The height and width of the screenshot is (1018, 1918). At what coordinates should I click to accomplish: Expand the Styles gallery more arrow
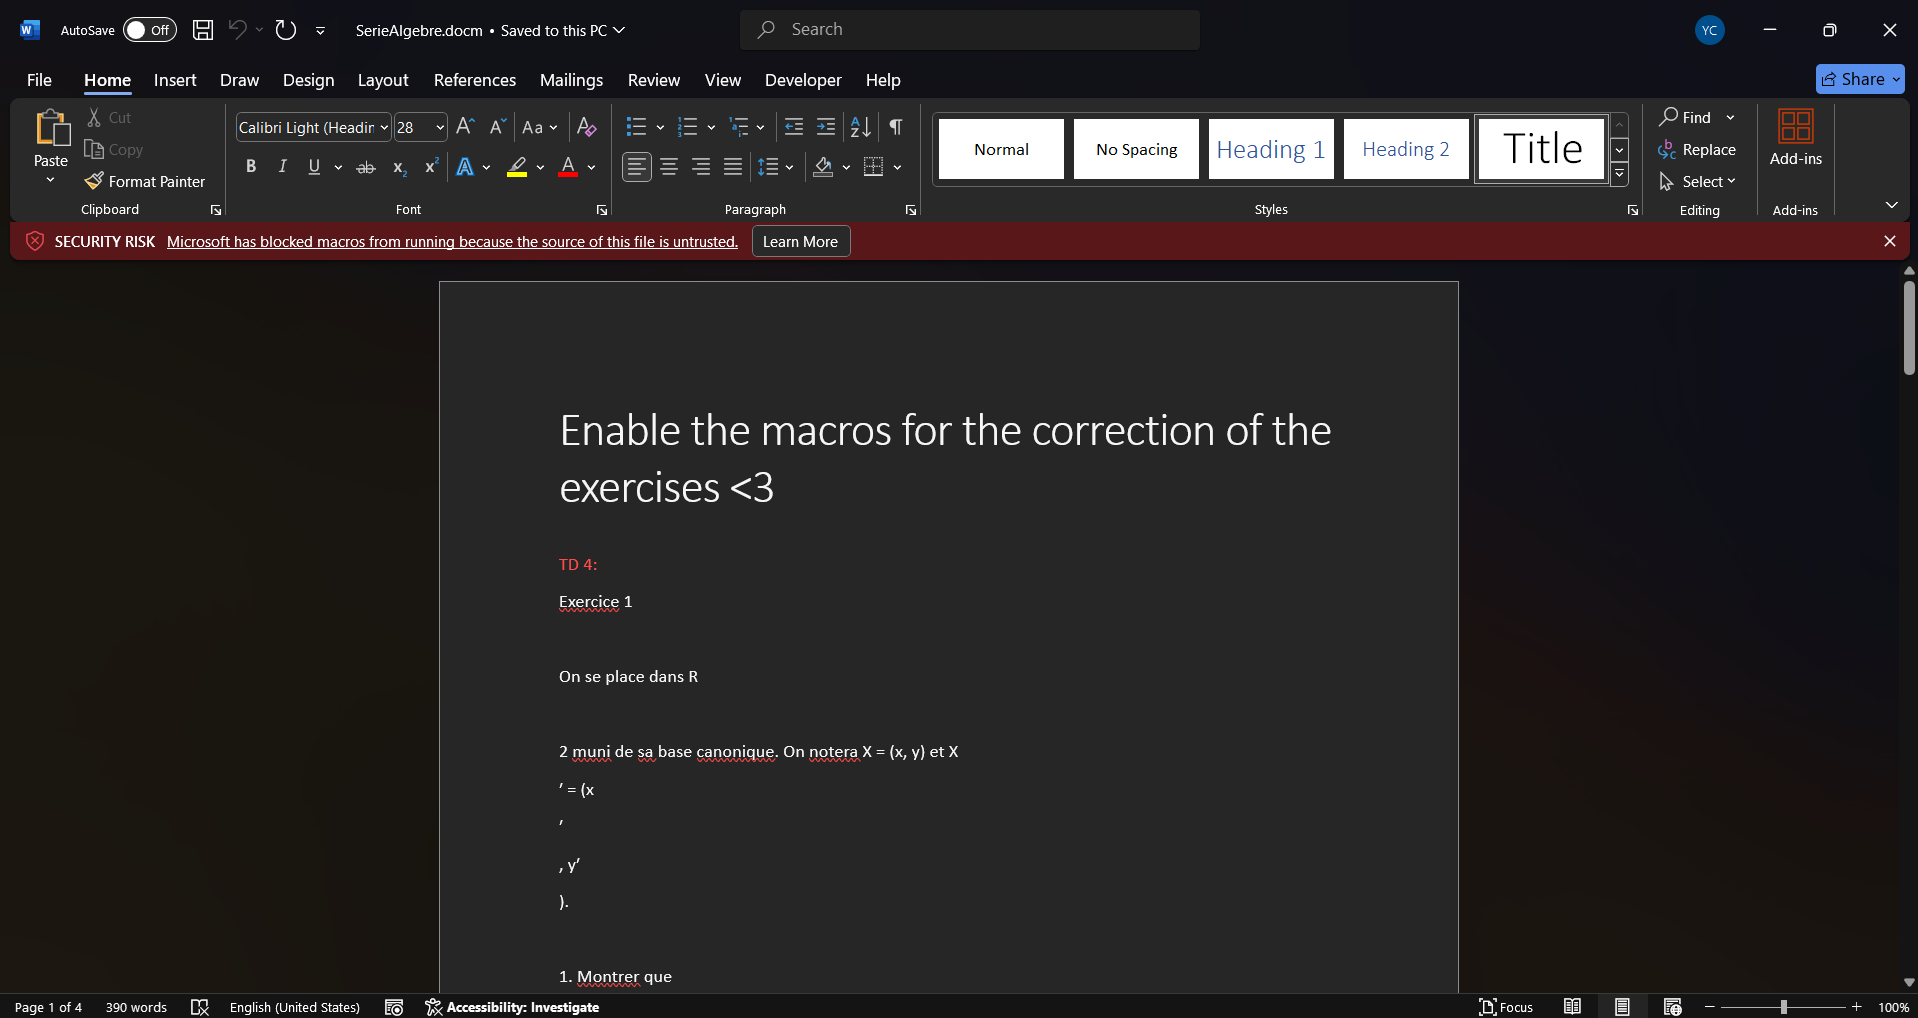(1619, 175)
